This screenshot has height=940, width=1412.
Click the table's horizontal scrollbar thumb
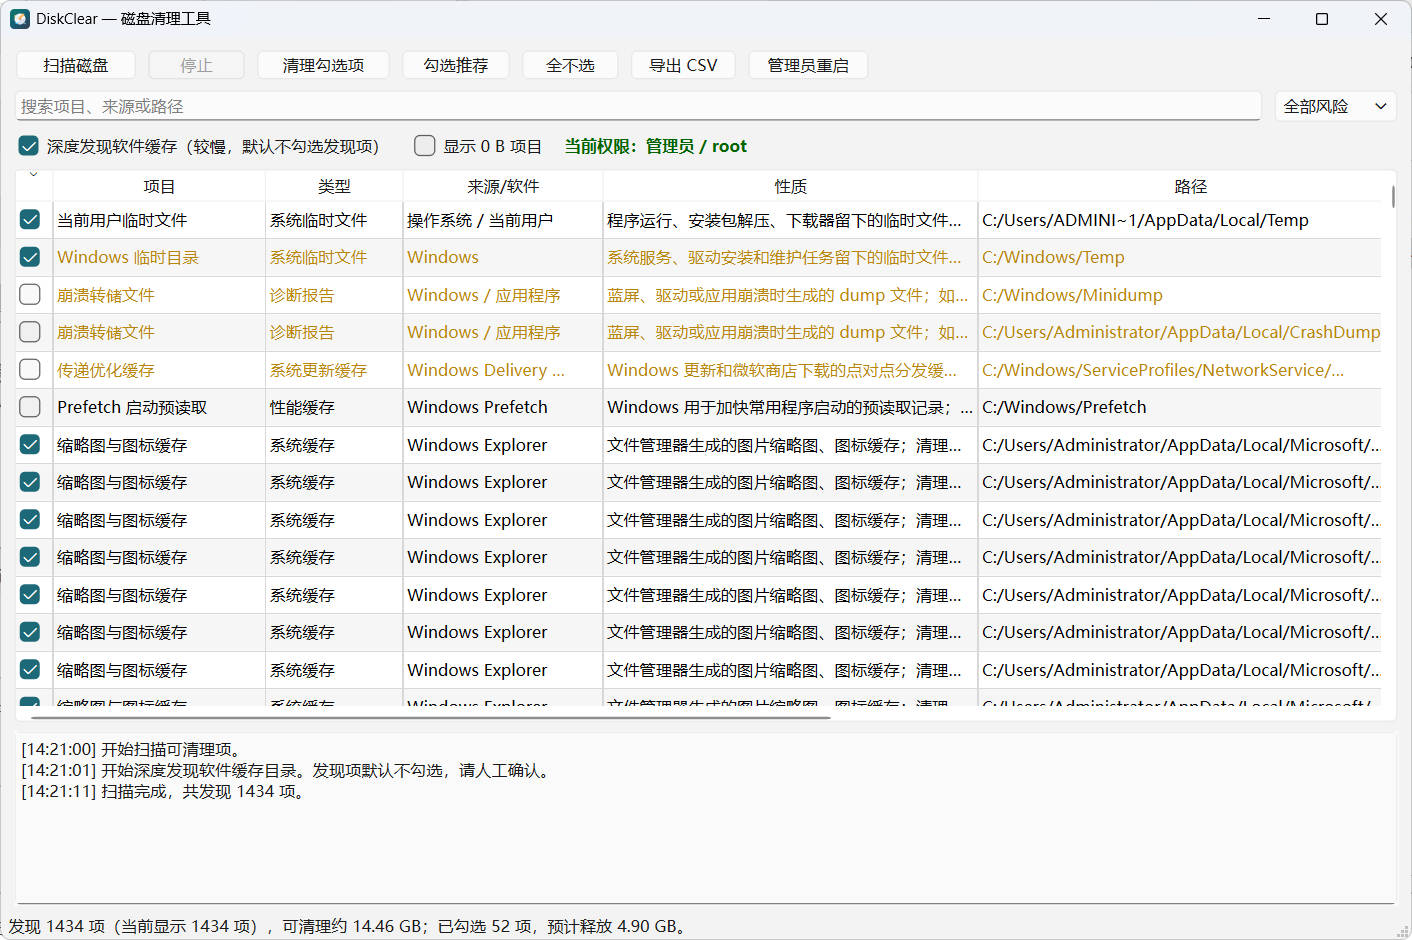[431, 717]
